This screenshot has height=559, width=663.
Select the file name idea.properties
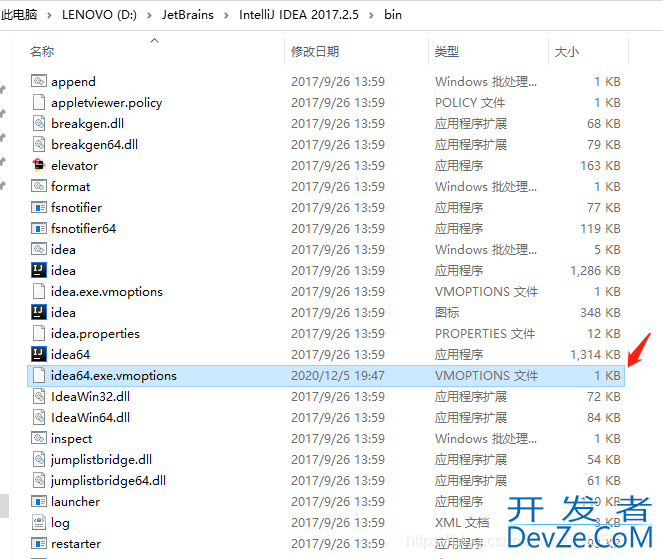pyautogui.click(x=95, y=334)
